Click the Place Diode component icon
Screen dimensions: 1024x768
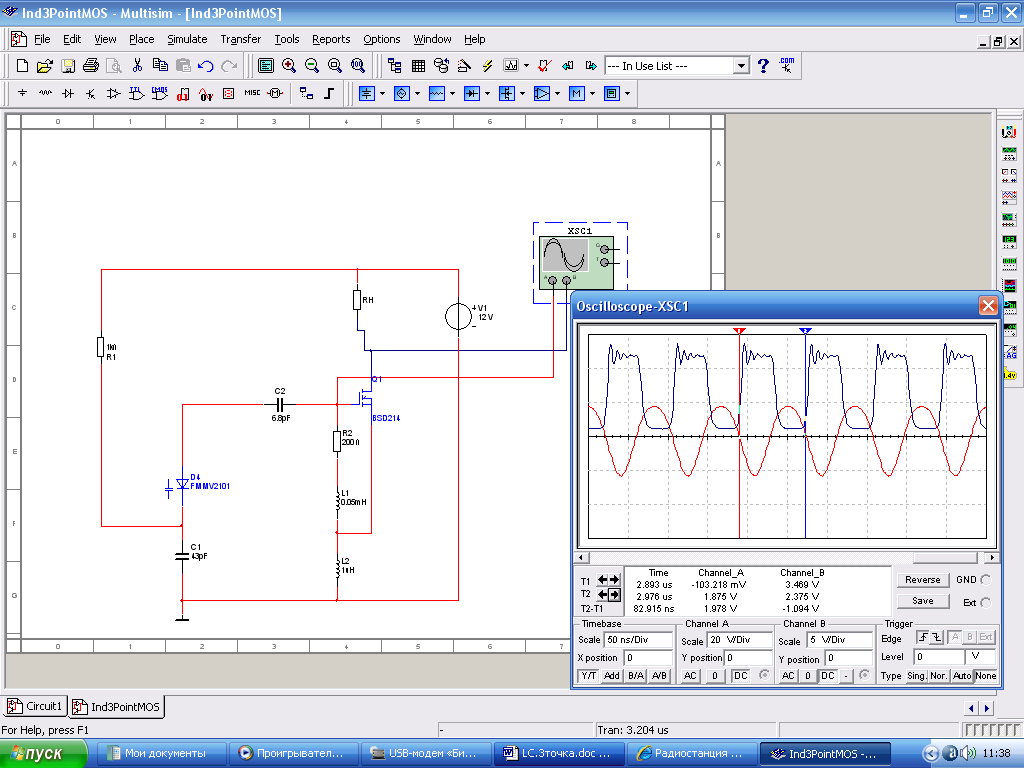68,94
